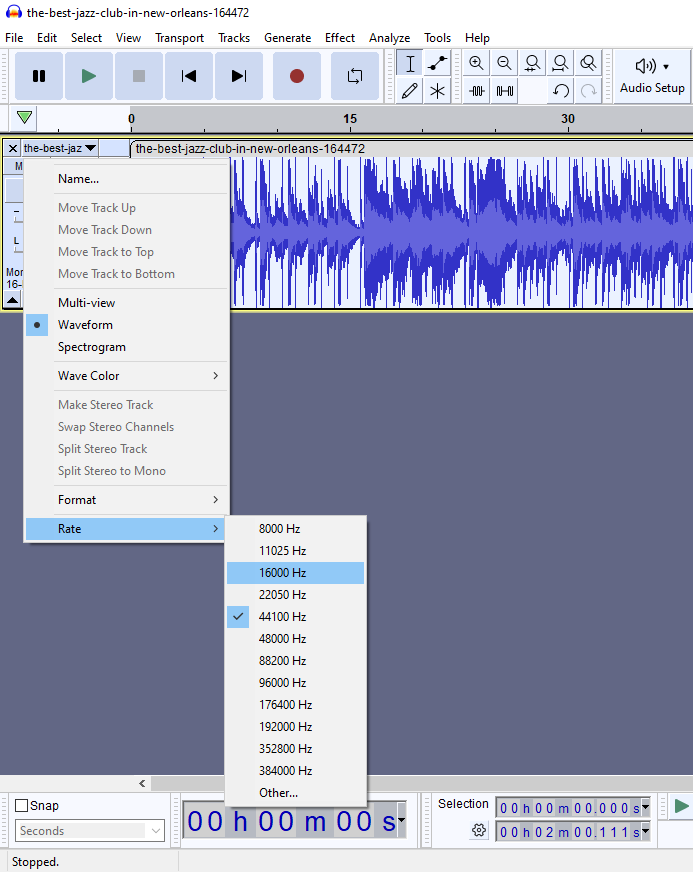This screenshot has height=872, width=693.
Task: Click the Zoom In magnifier
Action: pyautogui.click(x=476, y=63)
